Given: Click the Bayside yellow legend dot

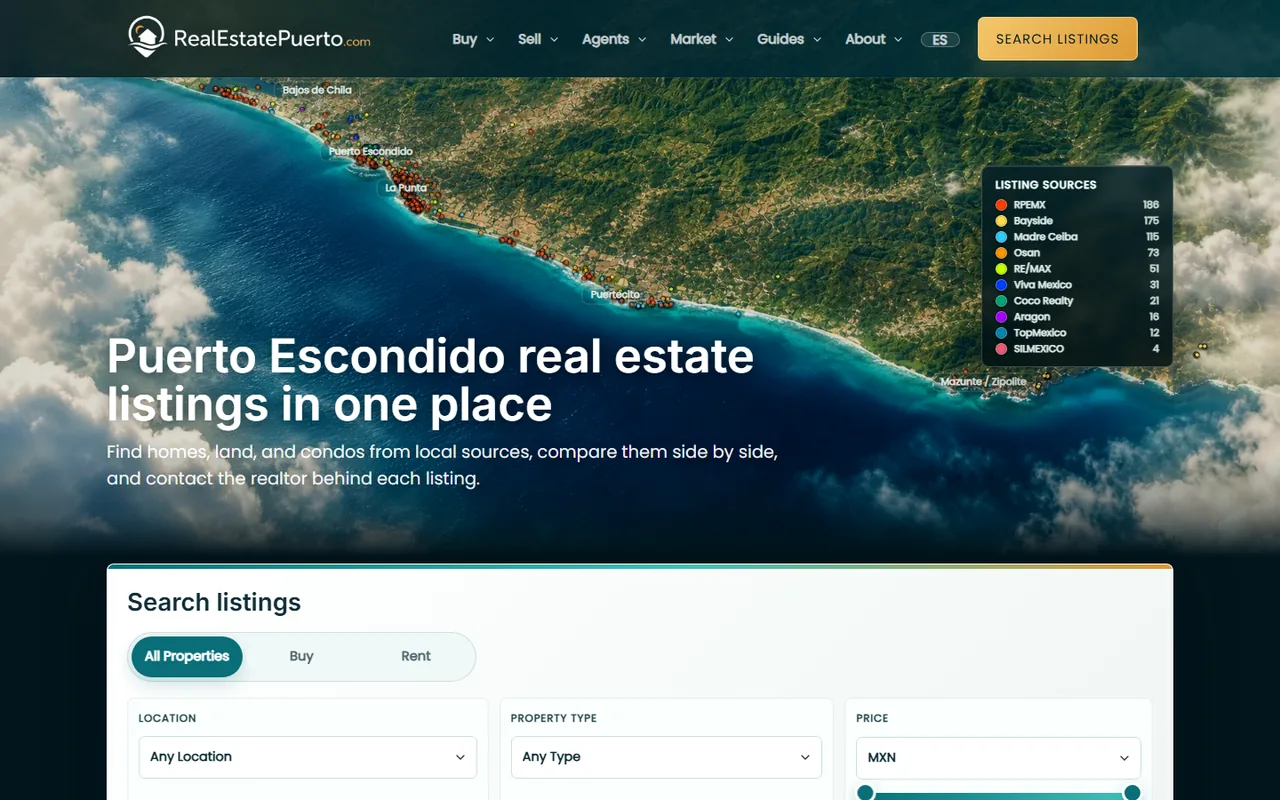Looking at the screenshot, I should 1001,221.
